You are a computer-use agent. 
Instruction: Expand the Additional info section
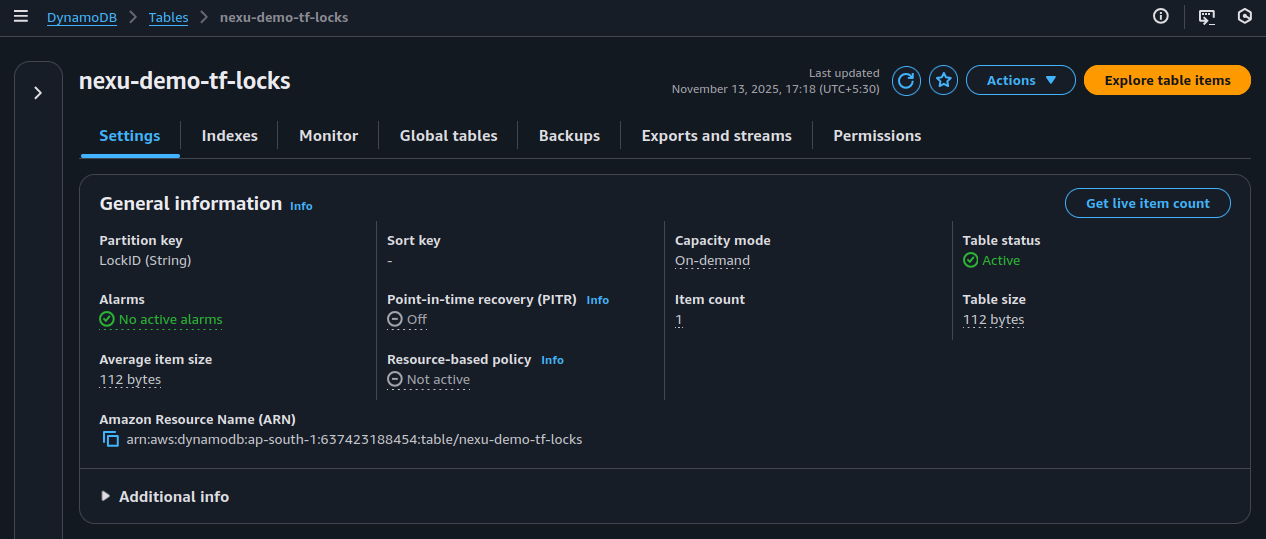click(165, 497)
